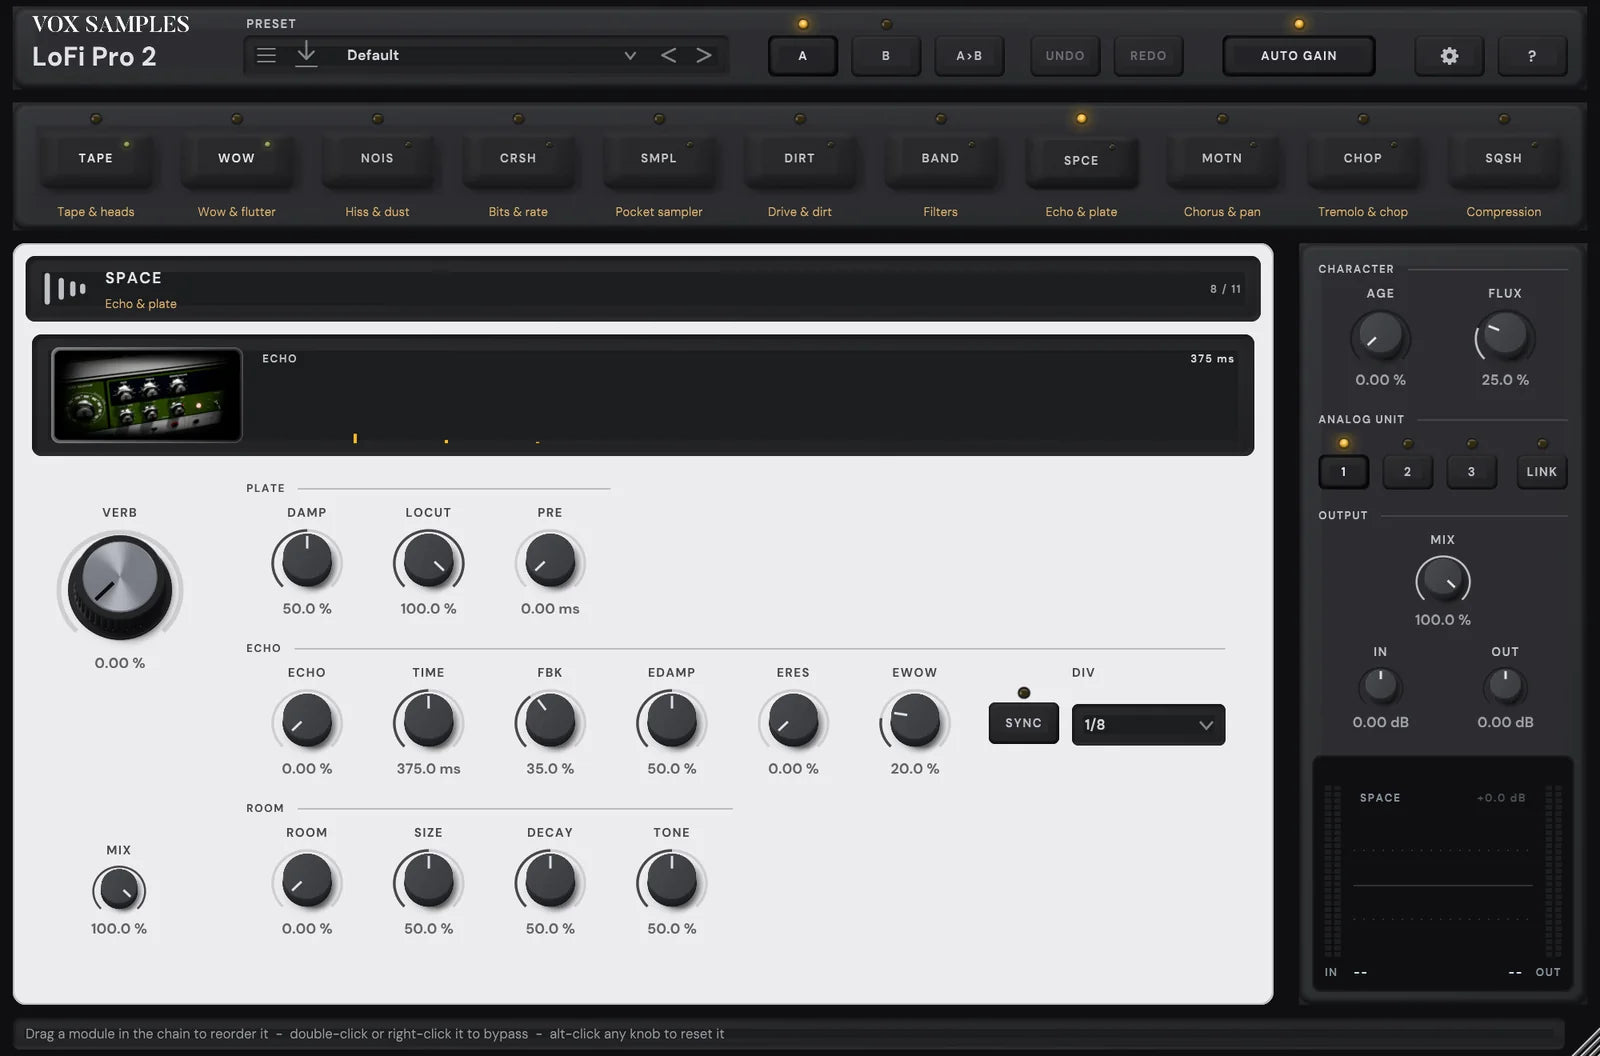Go to the previous preset arrow
Screen dimensions: 1600x1056
[x=668, y=55]
